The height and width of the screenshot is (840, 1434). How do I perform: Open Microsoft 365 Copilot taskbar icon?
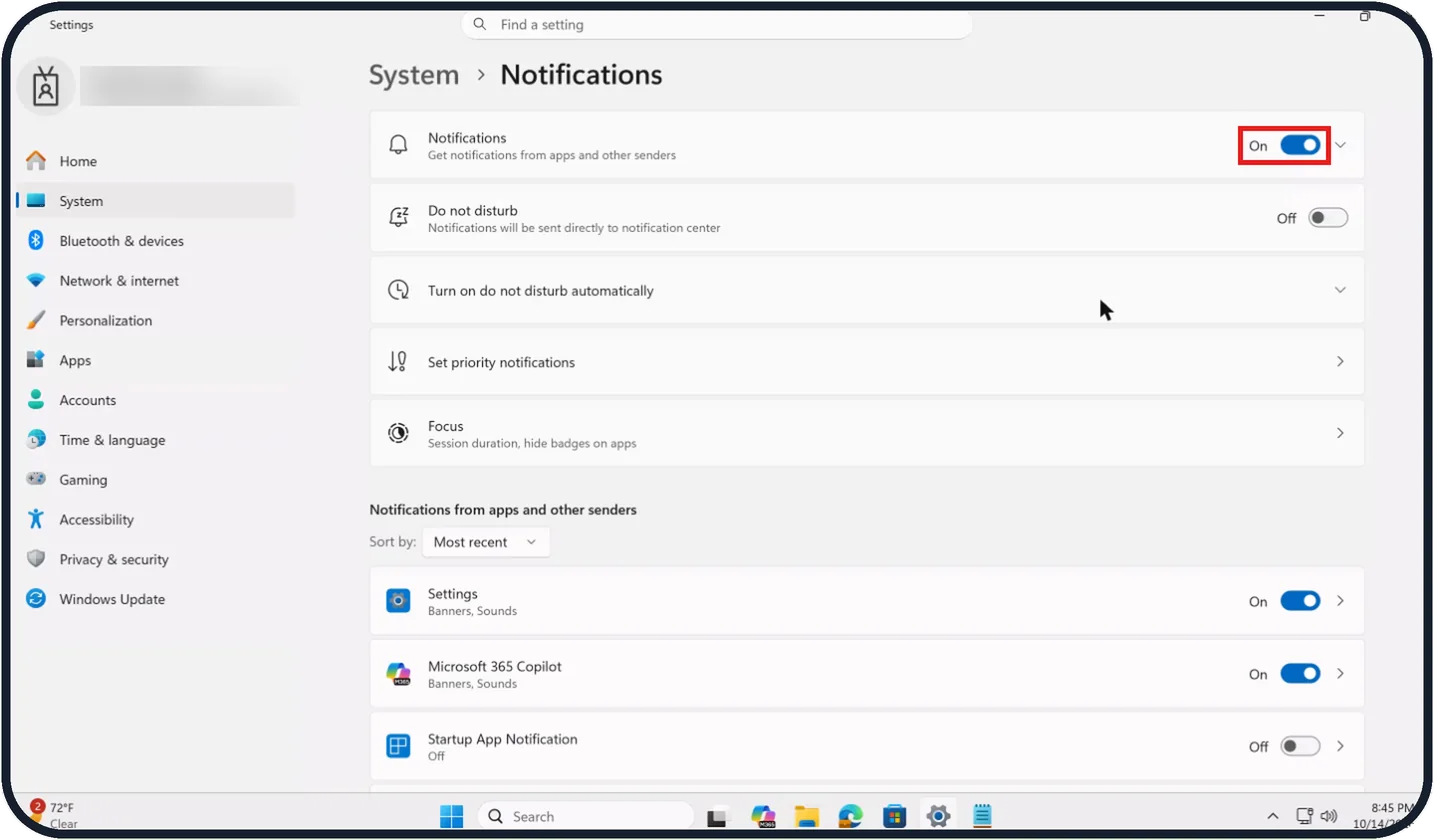click(x=763, y=816)
